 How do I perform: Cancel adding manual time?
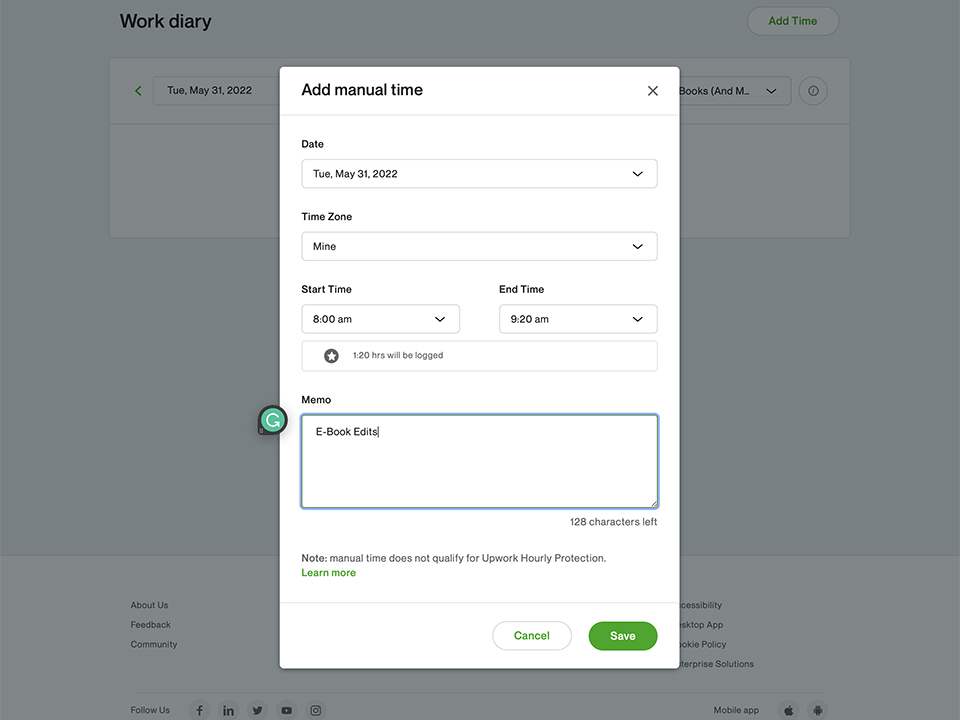click(531, 636)
